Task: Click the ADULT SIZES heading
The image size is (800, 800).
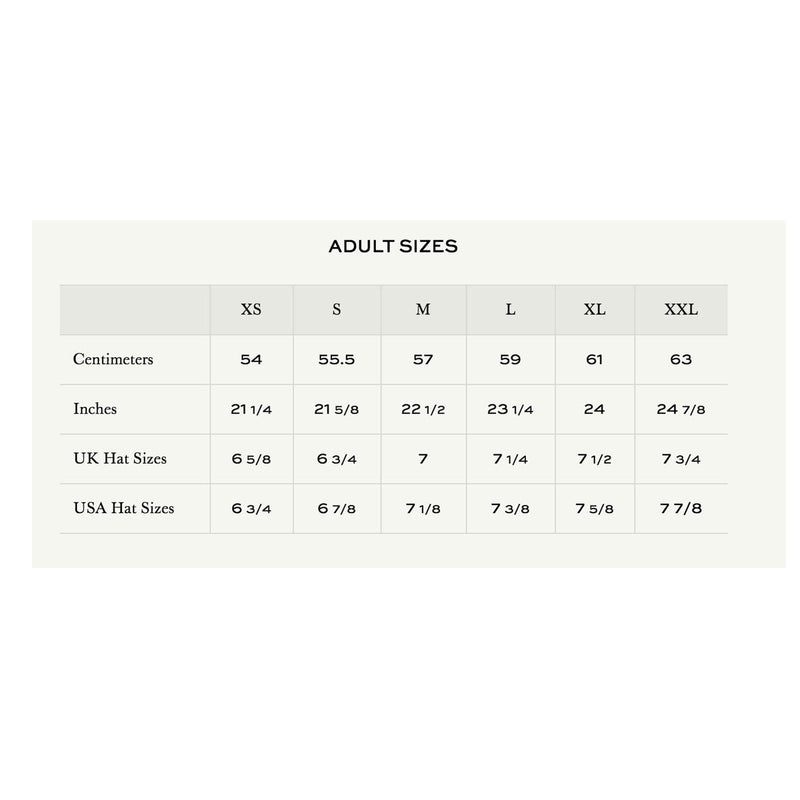Action: coord(393,246)
